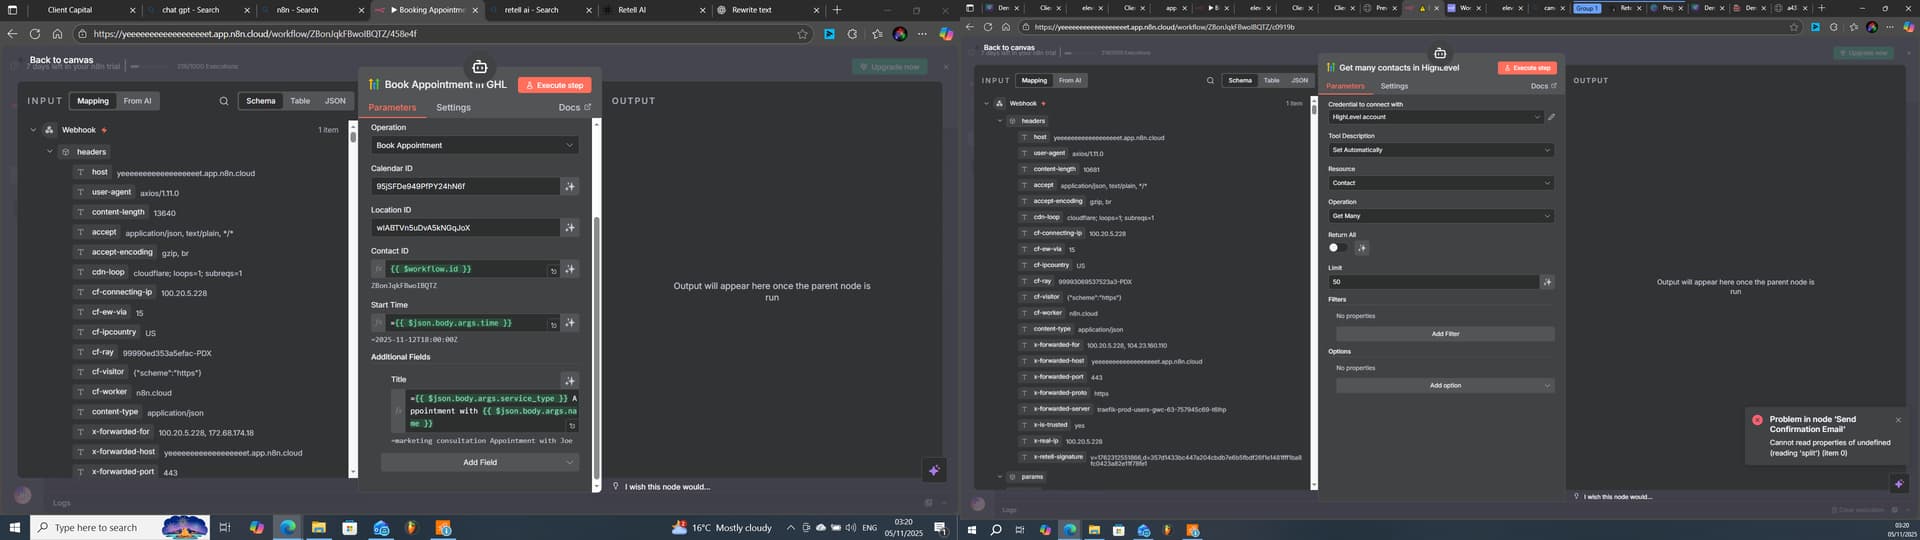The width and height of the screenshot is (1920, 540).
Task: Click Execute step in Book Appointment node
Action: [x=554, y=85]
